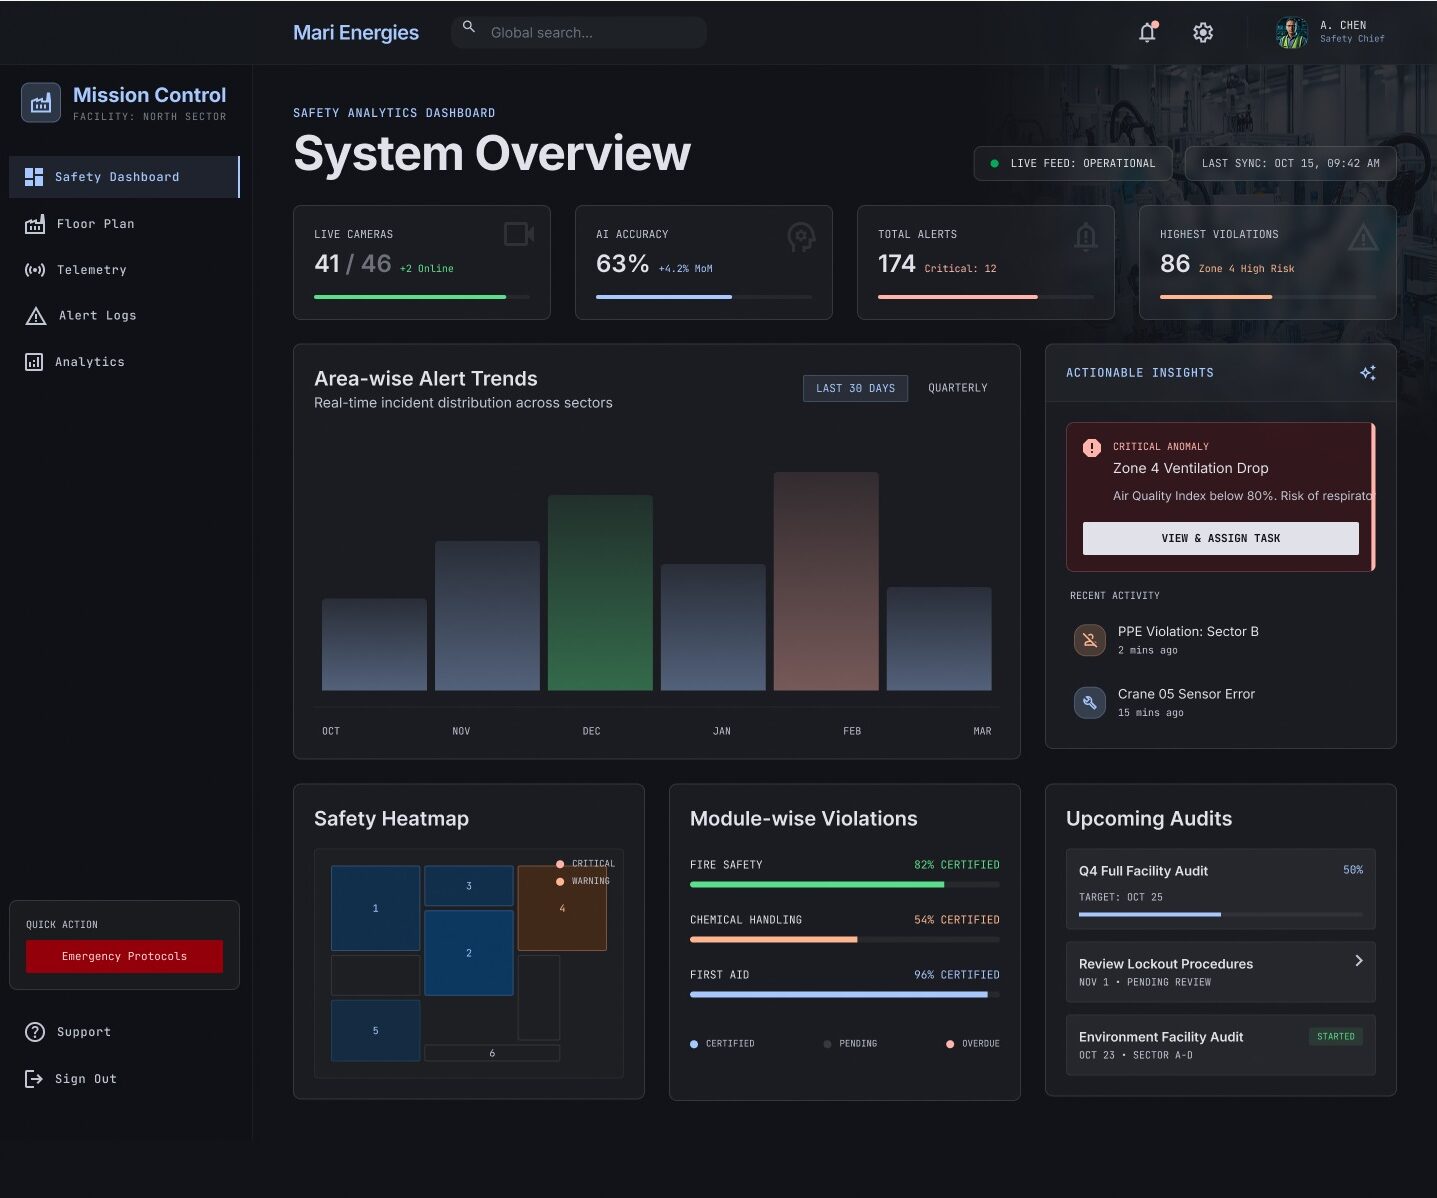Viewport: 1437px width, 1198px height.
Task: Click the Crane 05 wrench icon
Action: pos(1090,703)
